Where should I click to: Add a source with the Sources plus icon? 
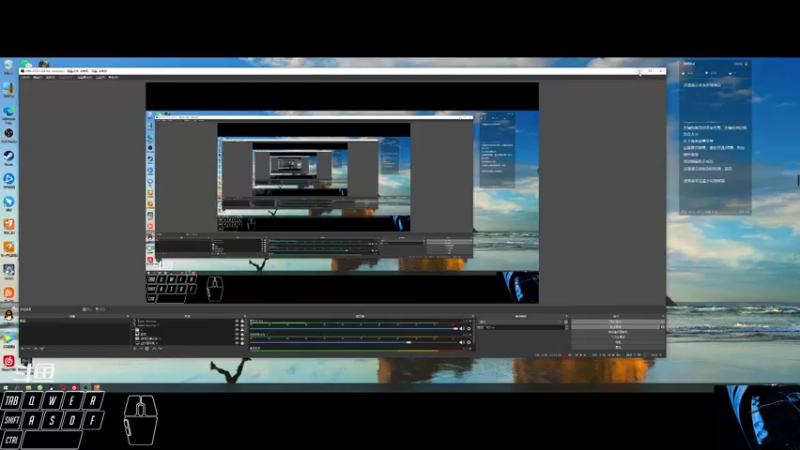tap(135, 348)
